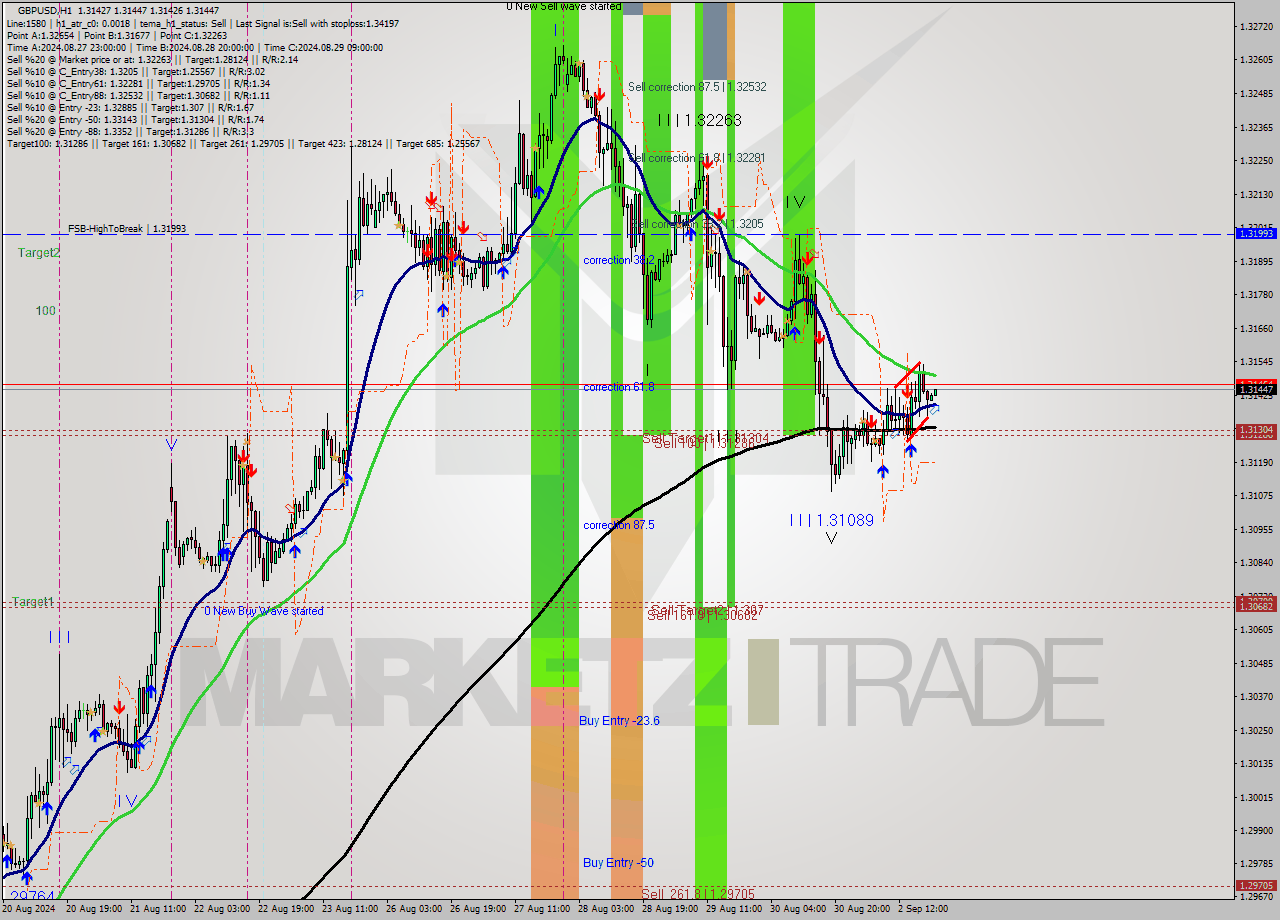This screenshot has height=920, width=1280.
Task: Click 1.32720 on the price axis
Action: tap(1256, 26)
